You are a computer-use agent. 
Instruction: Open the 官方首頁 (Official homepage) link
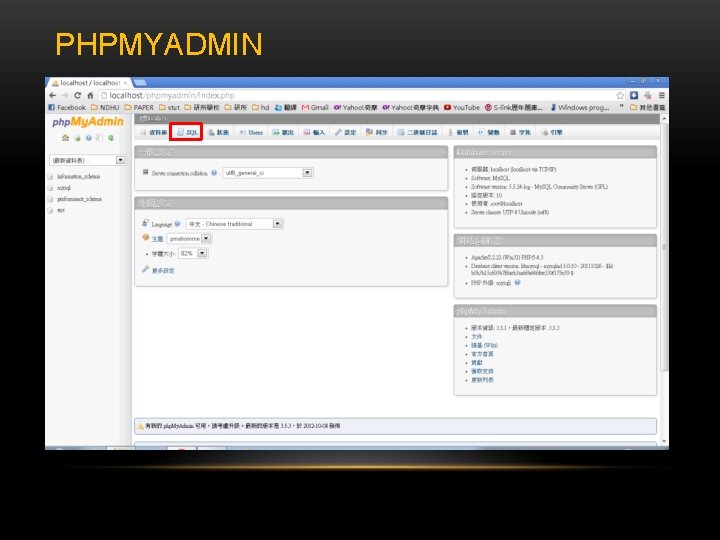(x=482, y=354)
